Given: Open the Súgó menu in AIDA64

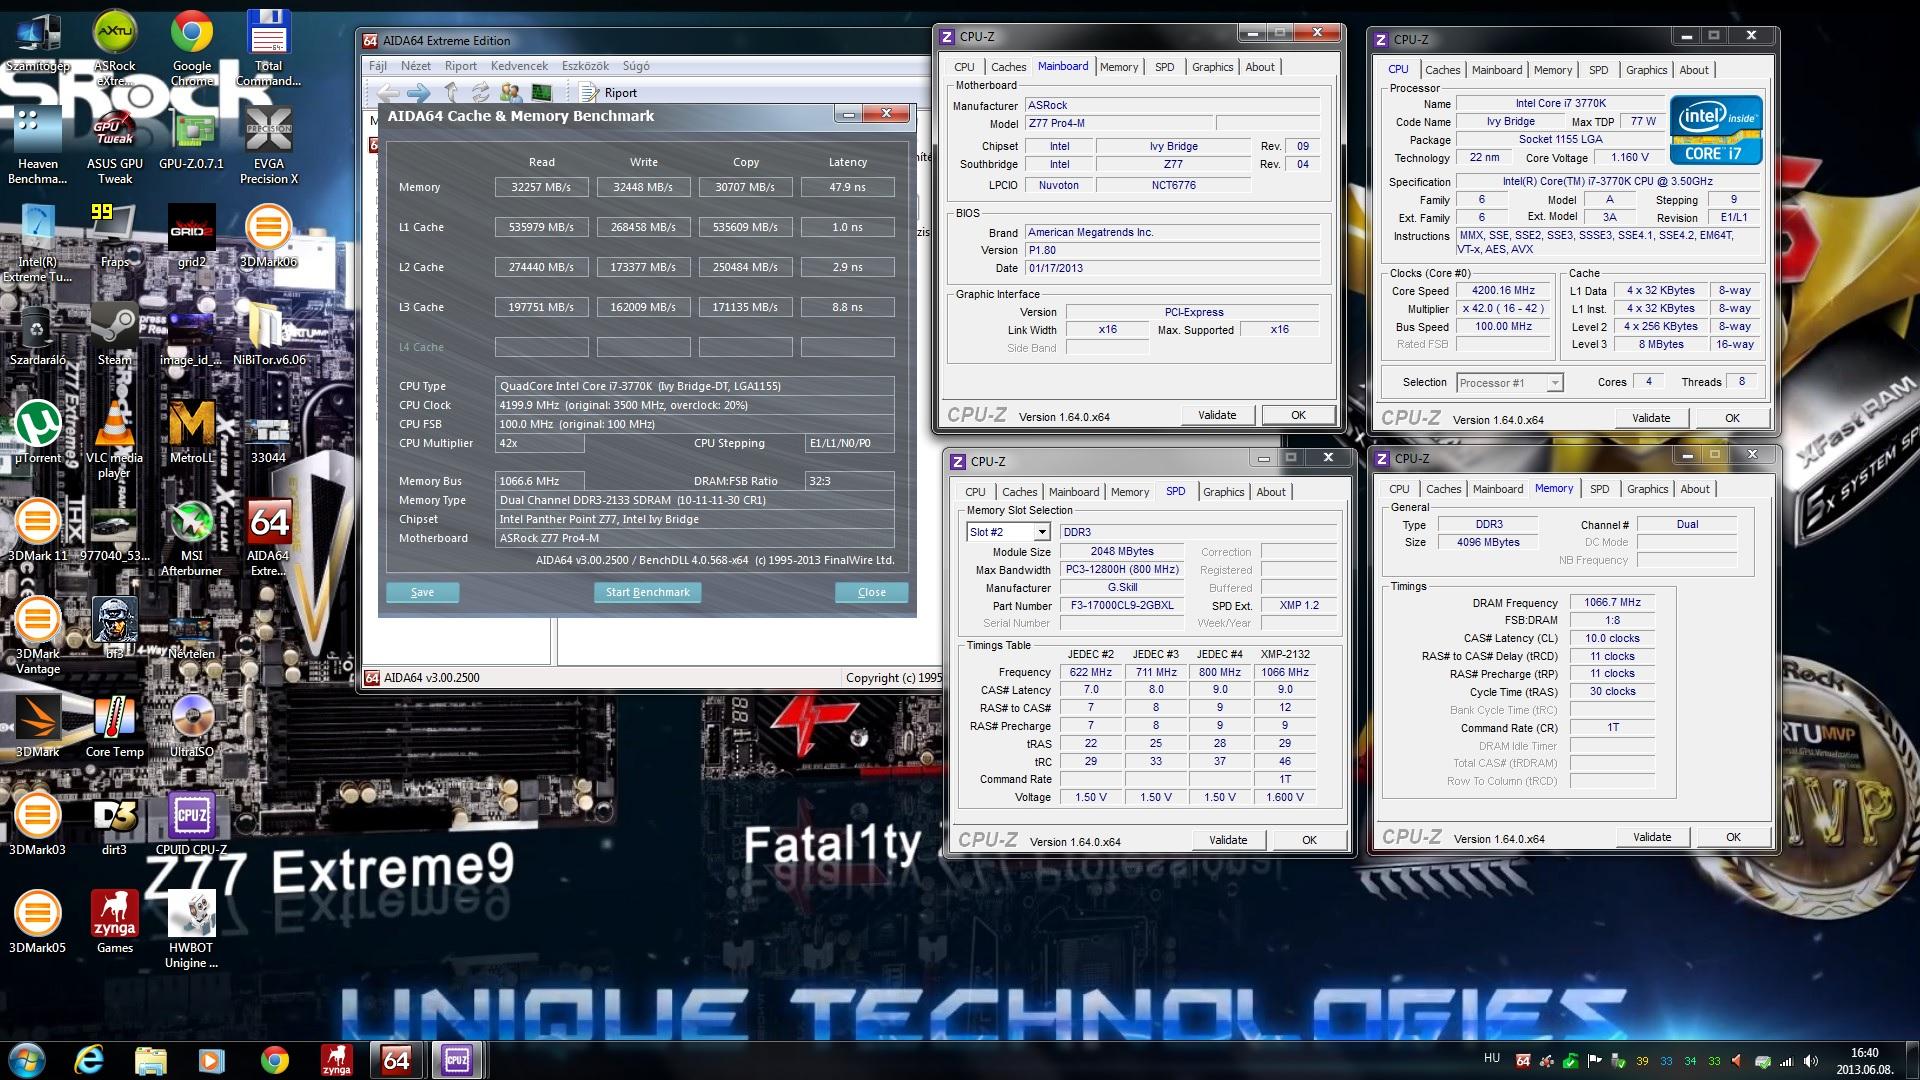Looking at the screenshot, I should 636,66.
